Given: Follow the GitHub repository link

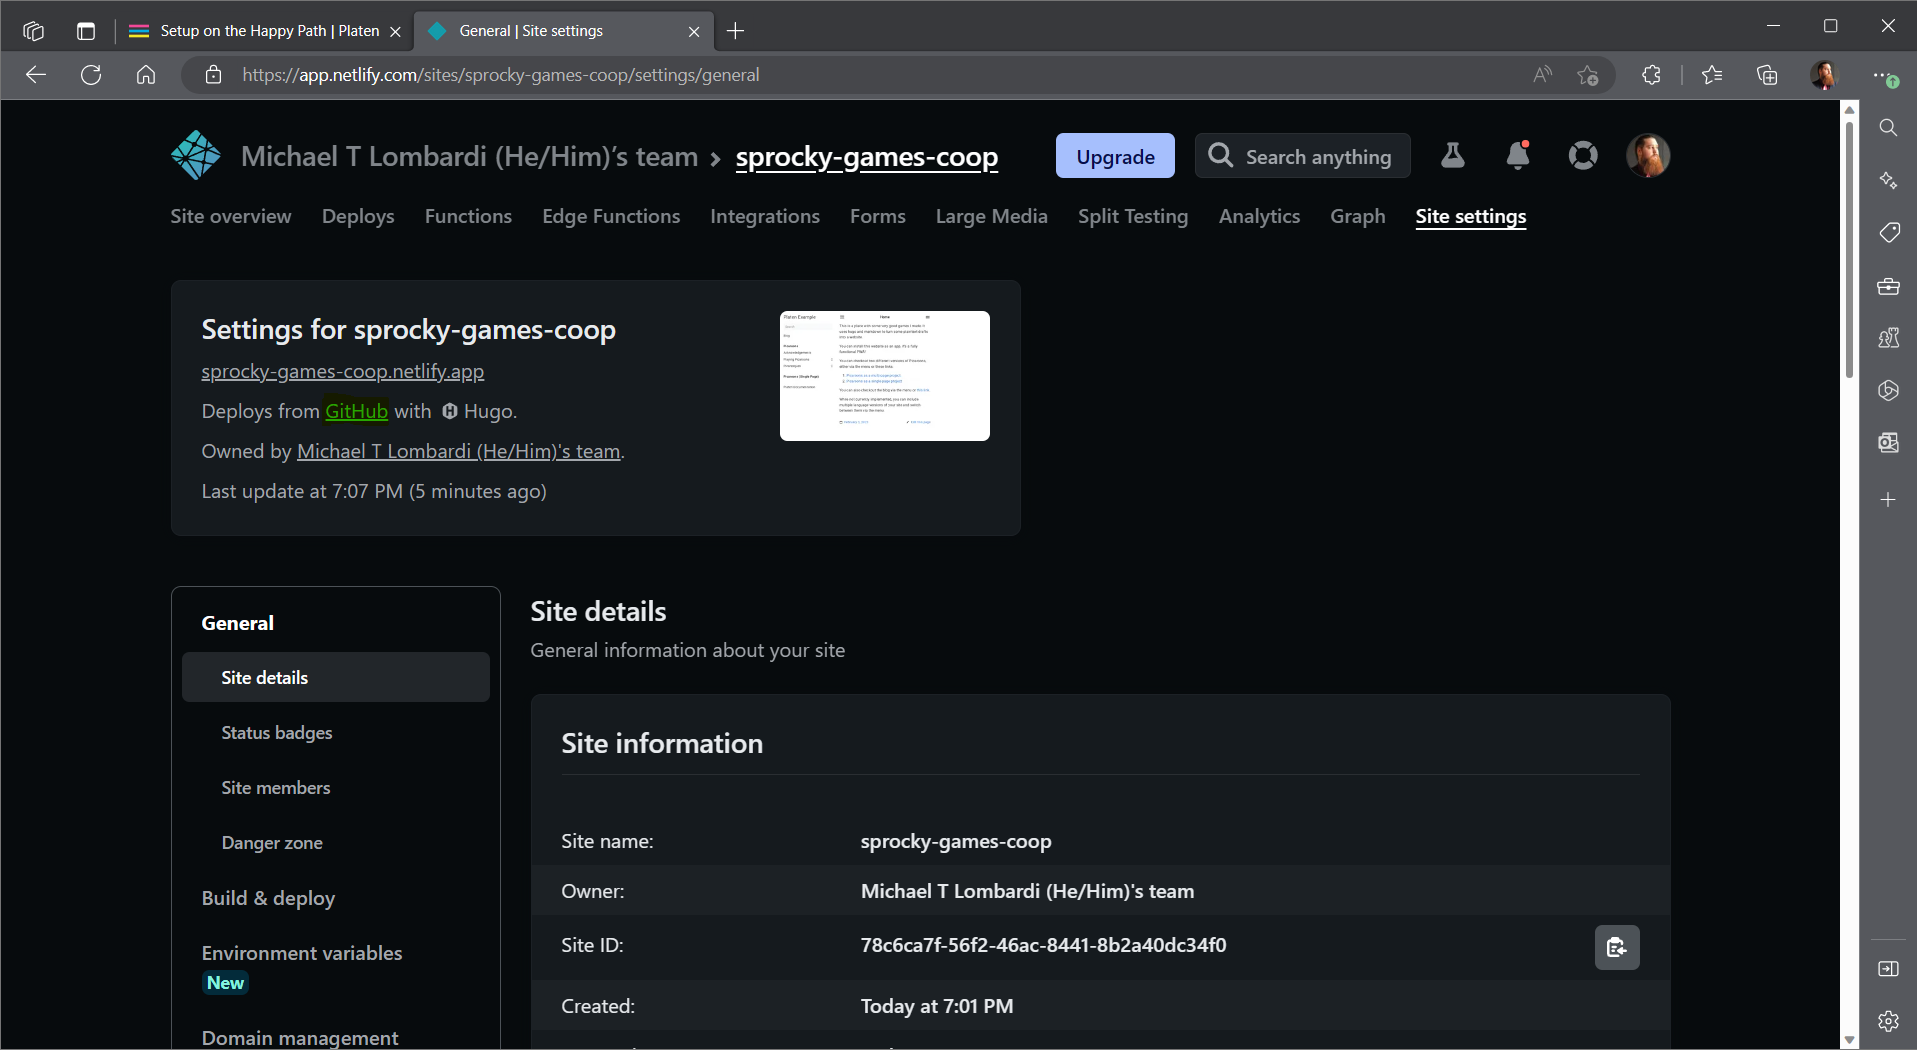Looking at the screenshot, I should 356,411.
